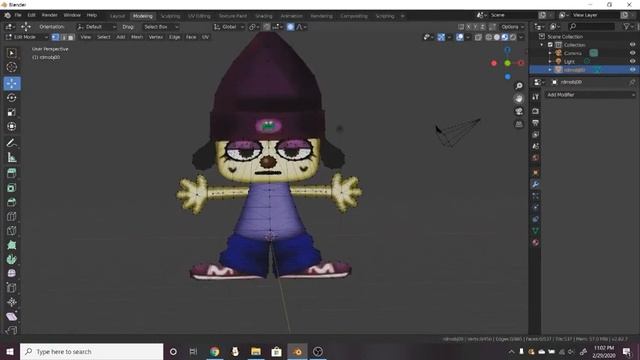The width and height of the screenshot is (640, 360).
Task: Open the Vertex menu in viewport header
Action: (x=156, y=37)
